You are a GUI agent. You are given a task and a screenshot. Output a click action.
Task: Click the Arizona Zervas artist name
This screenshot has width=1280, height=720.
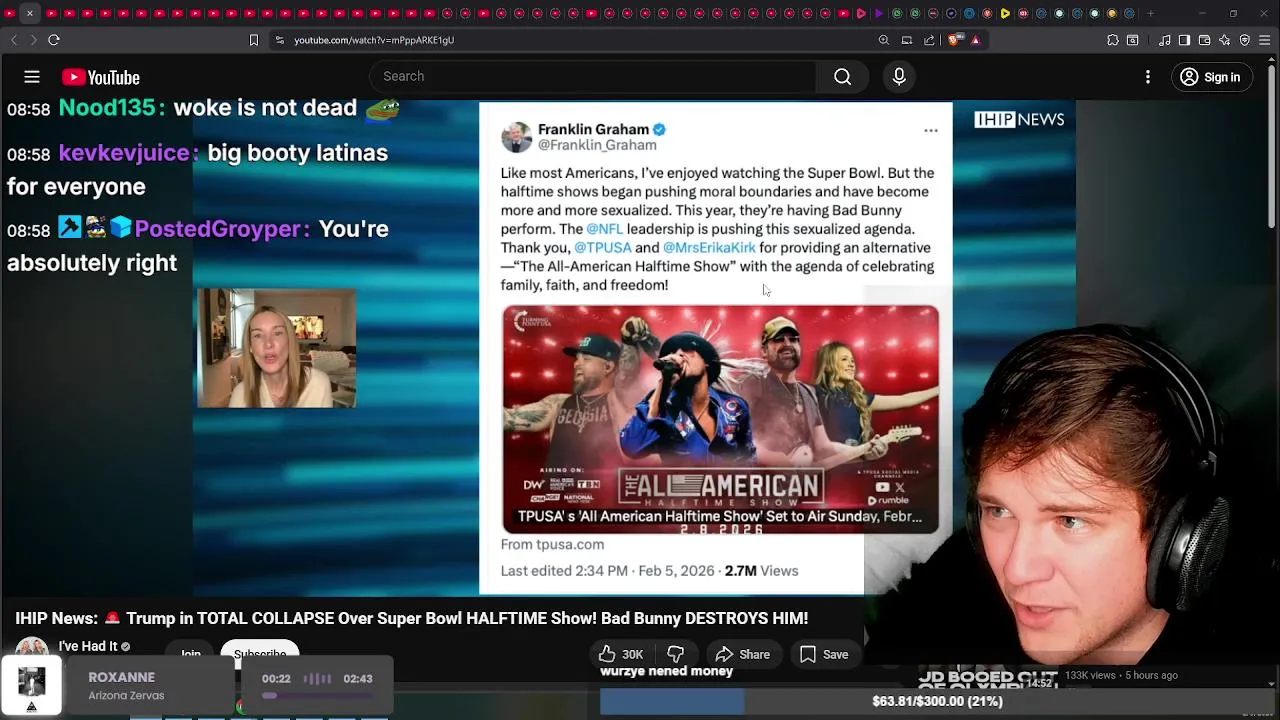coord(126,695)
